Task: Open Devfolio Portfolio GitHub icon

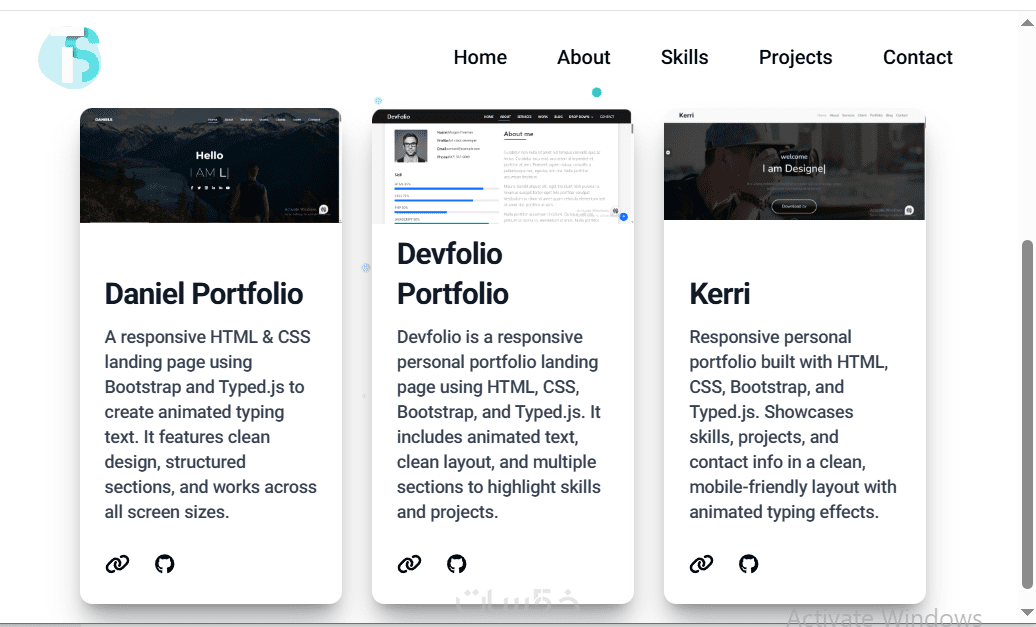Action: 457,564
